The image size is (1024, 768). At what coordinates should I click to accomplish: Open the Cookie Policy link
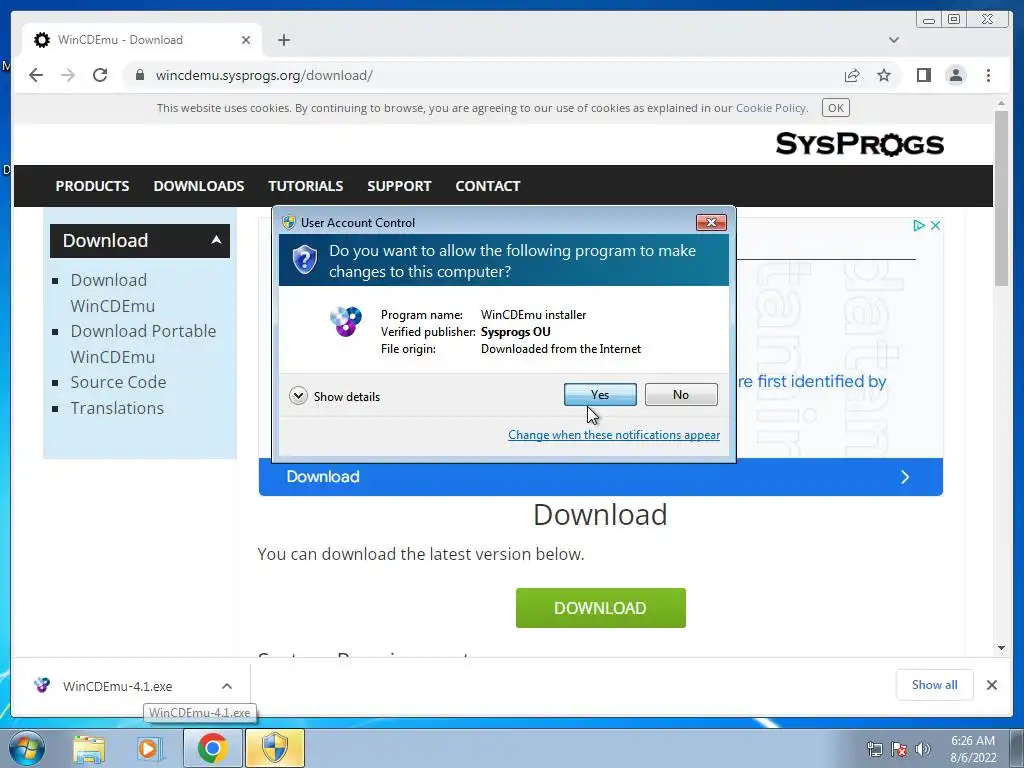point(771,108)
